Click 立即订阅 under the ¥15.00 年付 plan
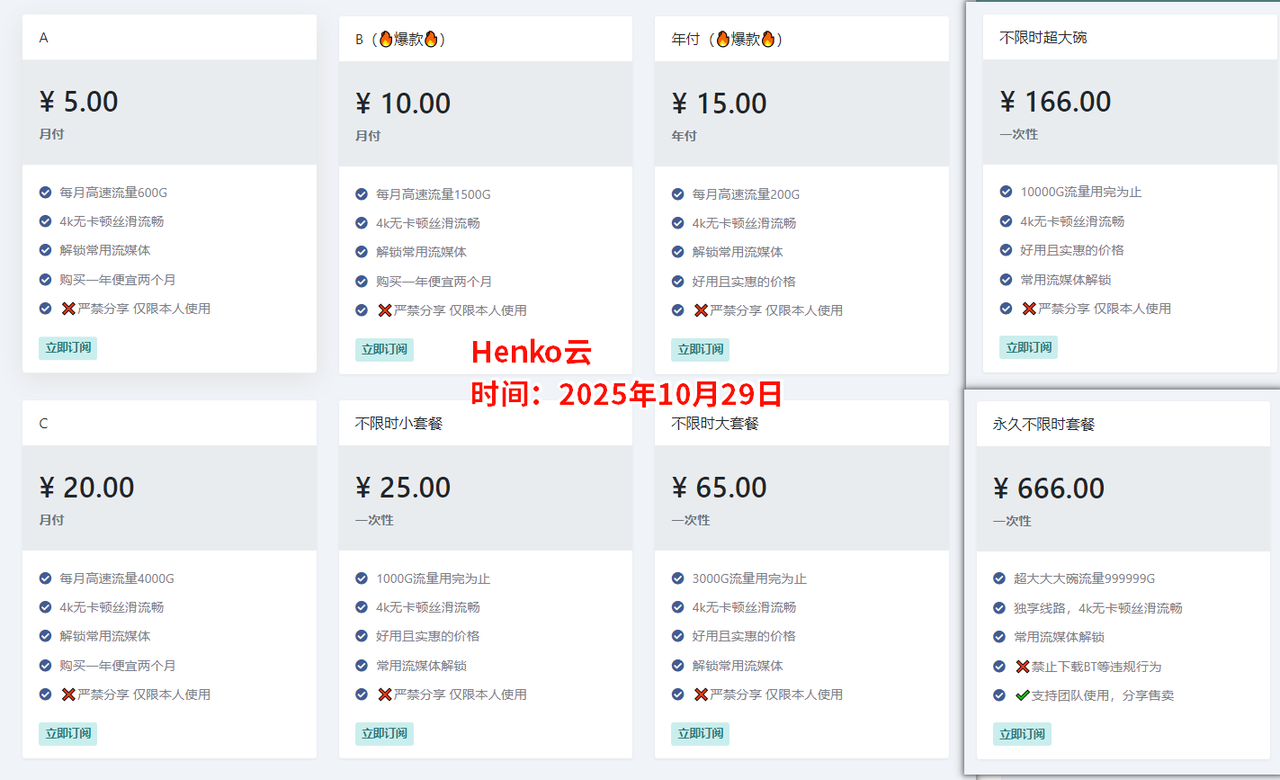The width and height of the screenshot is (1280, 780). coord(700,349)
